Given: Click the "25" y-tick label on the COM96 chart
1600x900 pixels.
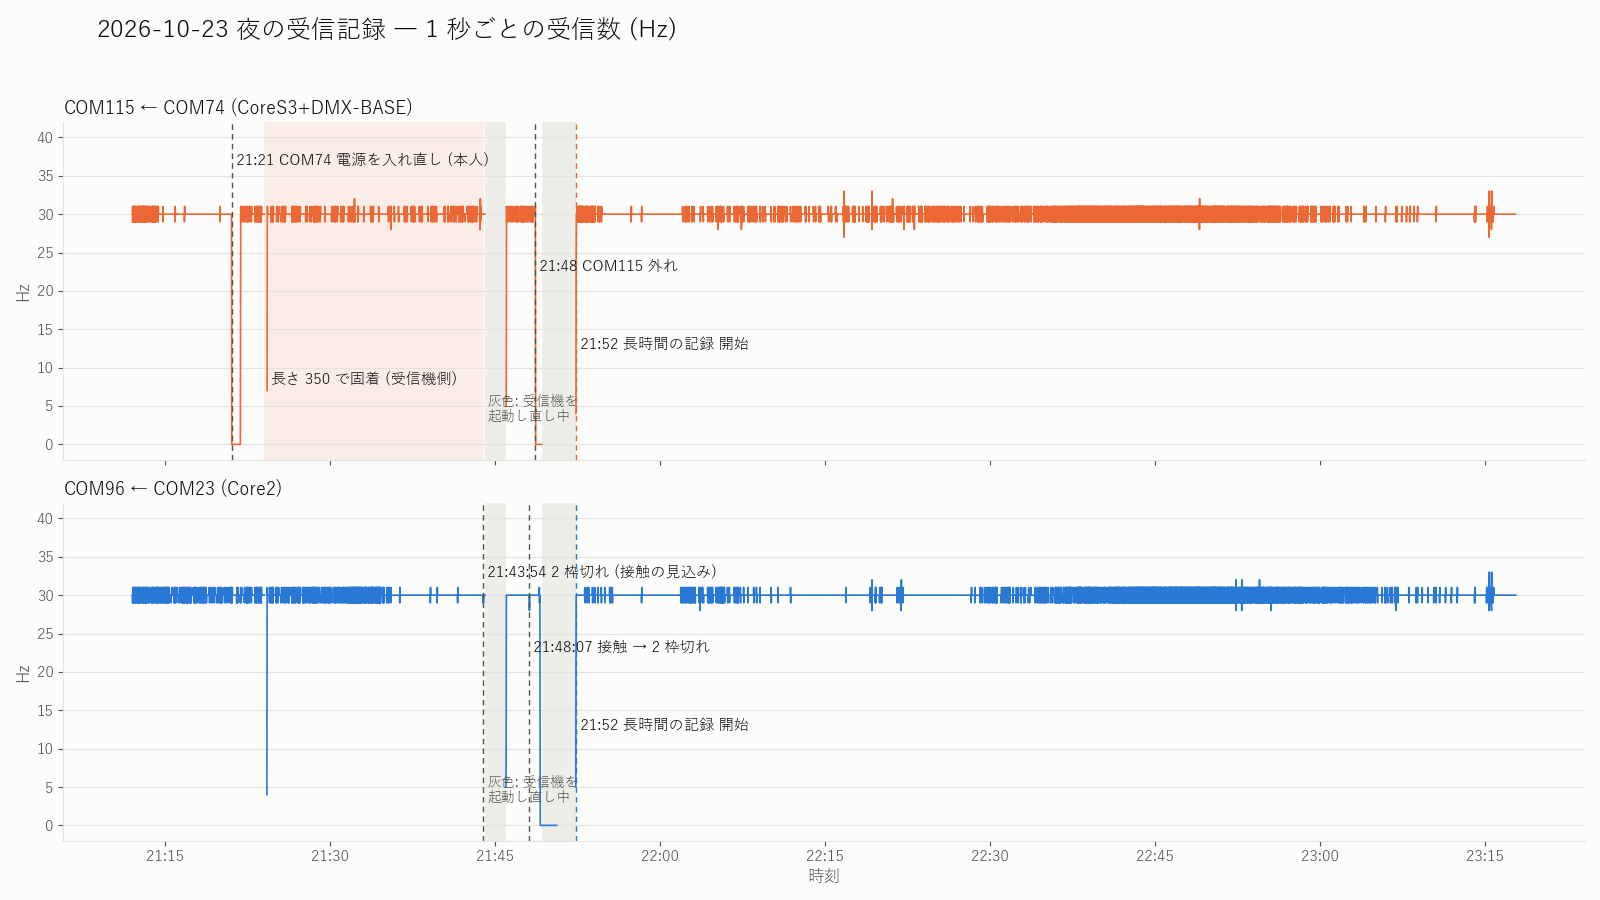Looking at the screenshot, I should click(x=45, y=634).
